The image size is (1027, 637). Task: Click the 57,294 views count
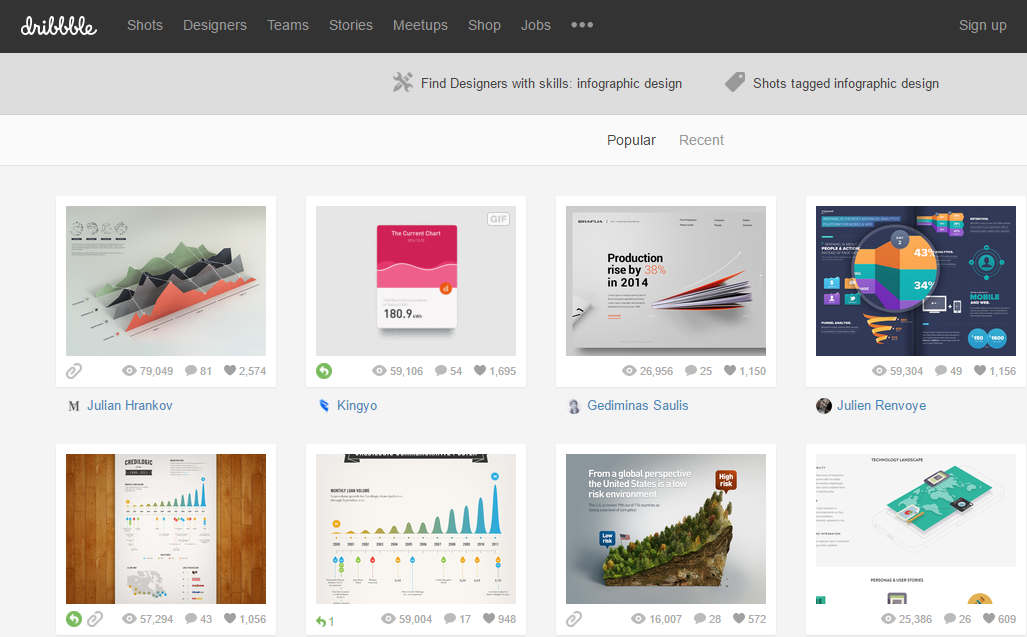tap(157, 619)
